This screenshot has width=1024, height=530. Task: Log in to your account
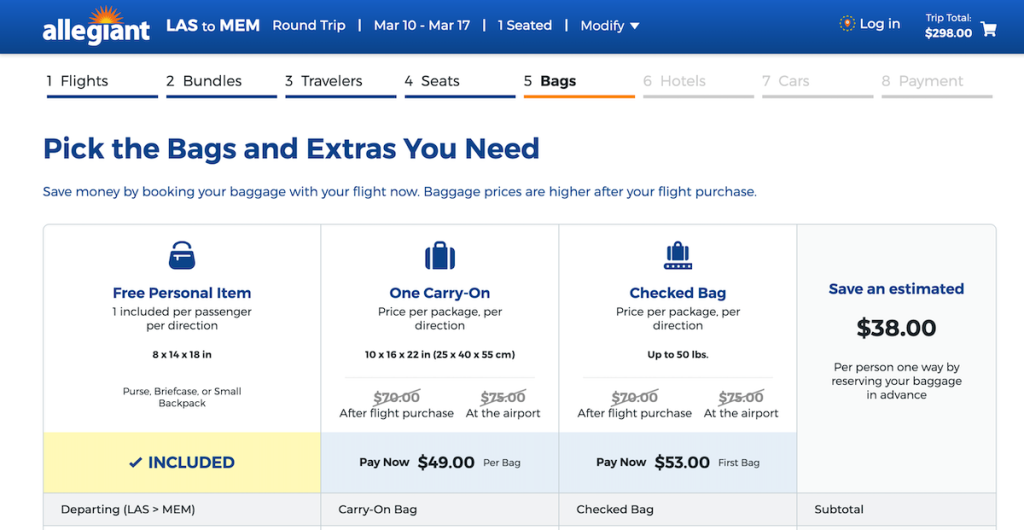(x=879, y=24)
